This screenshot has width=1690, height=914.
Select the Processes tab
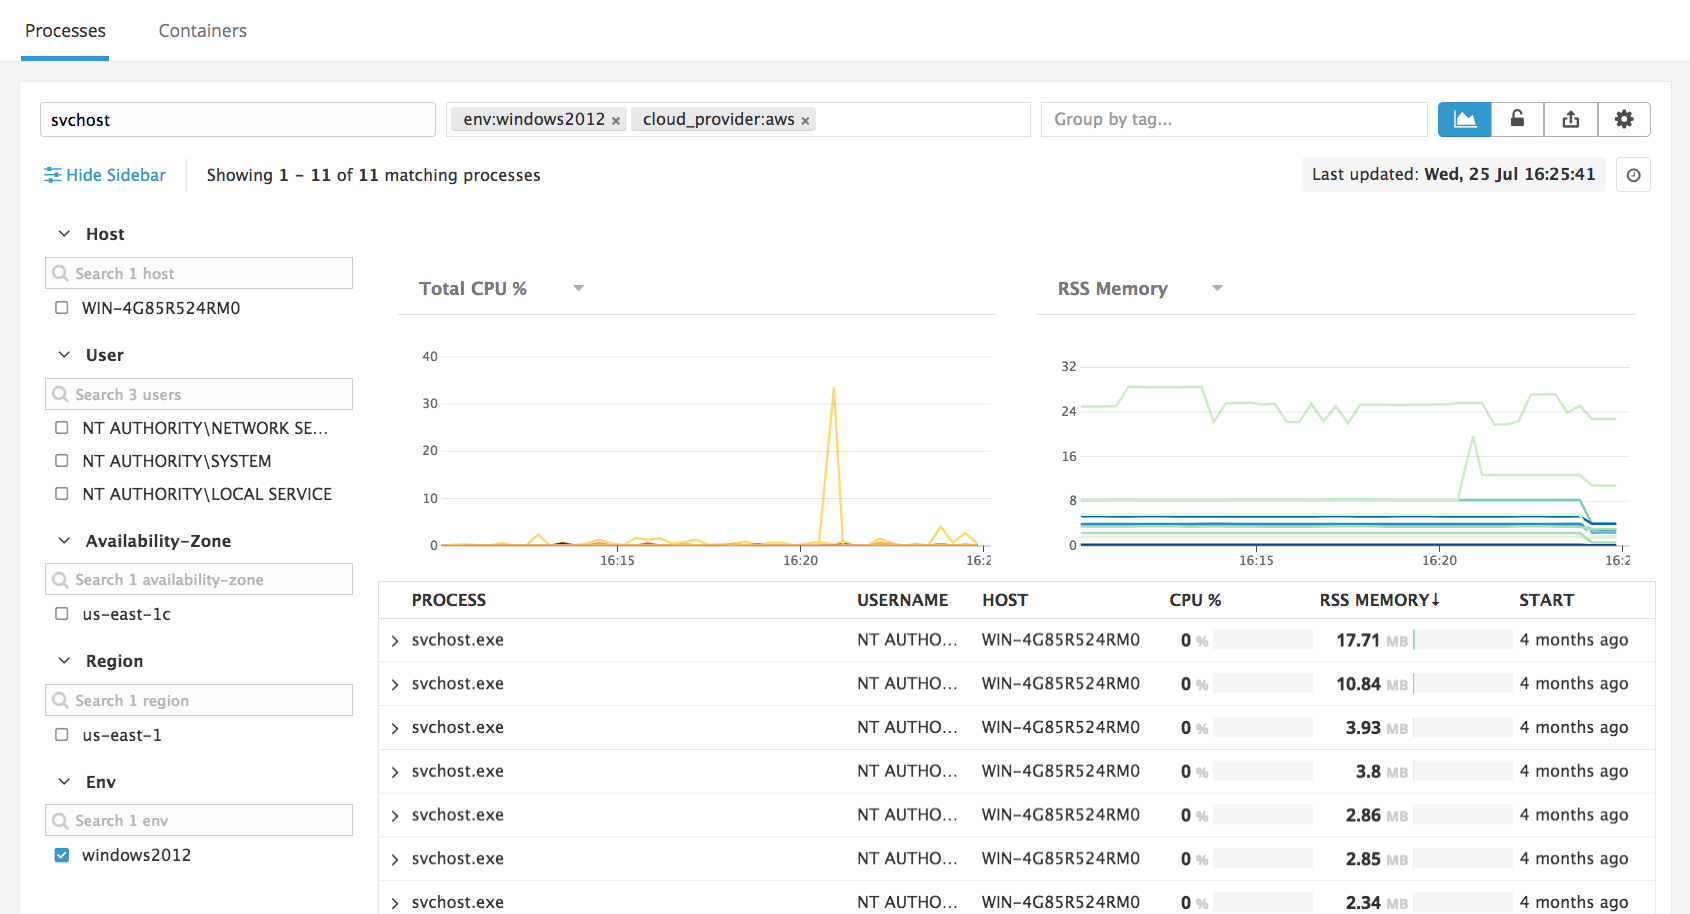(x=65, y=30)
